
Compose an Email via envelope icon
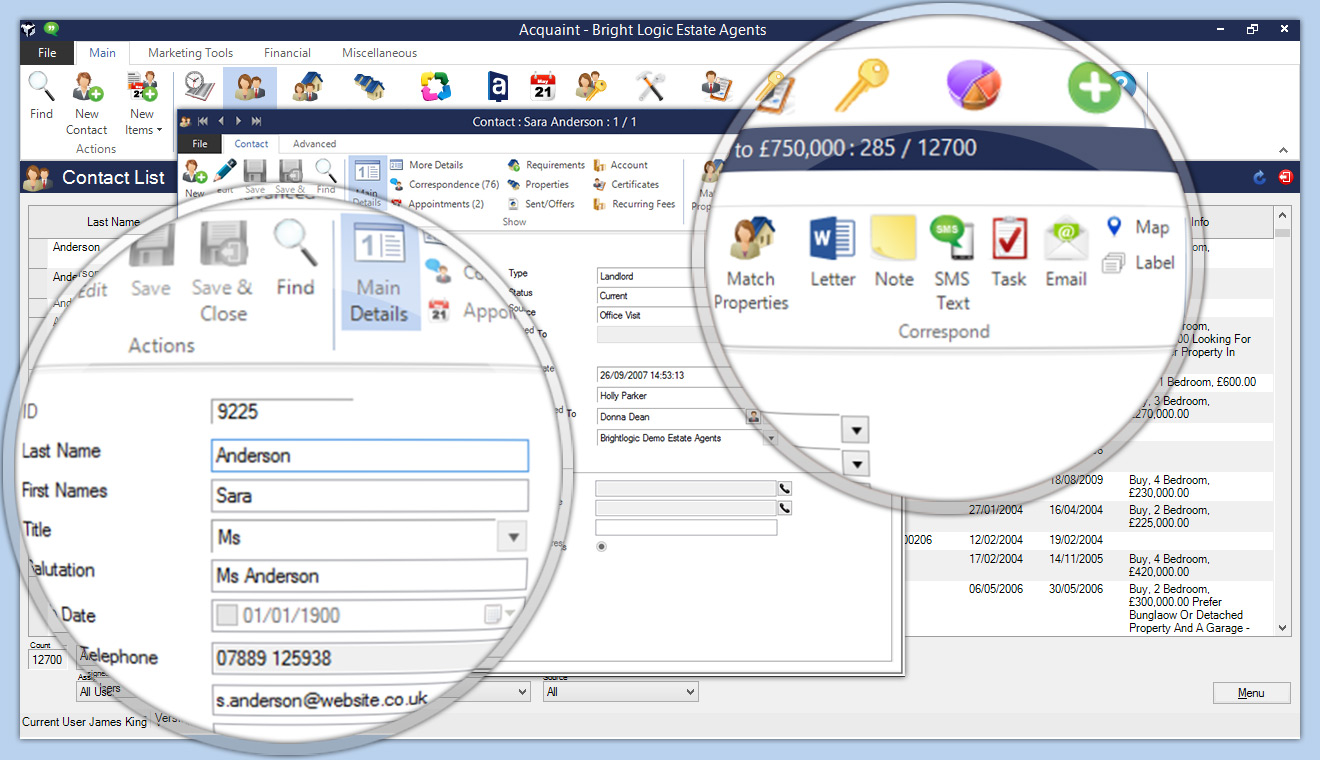1066,253
